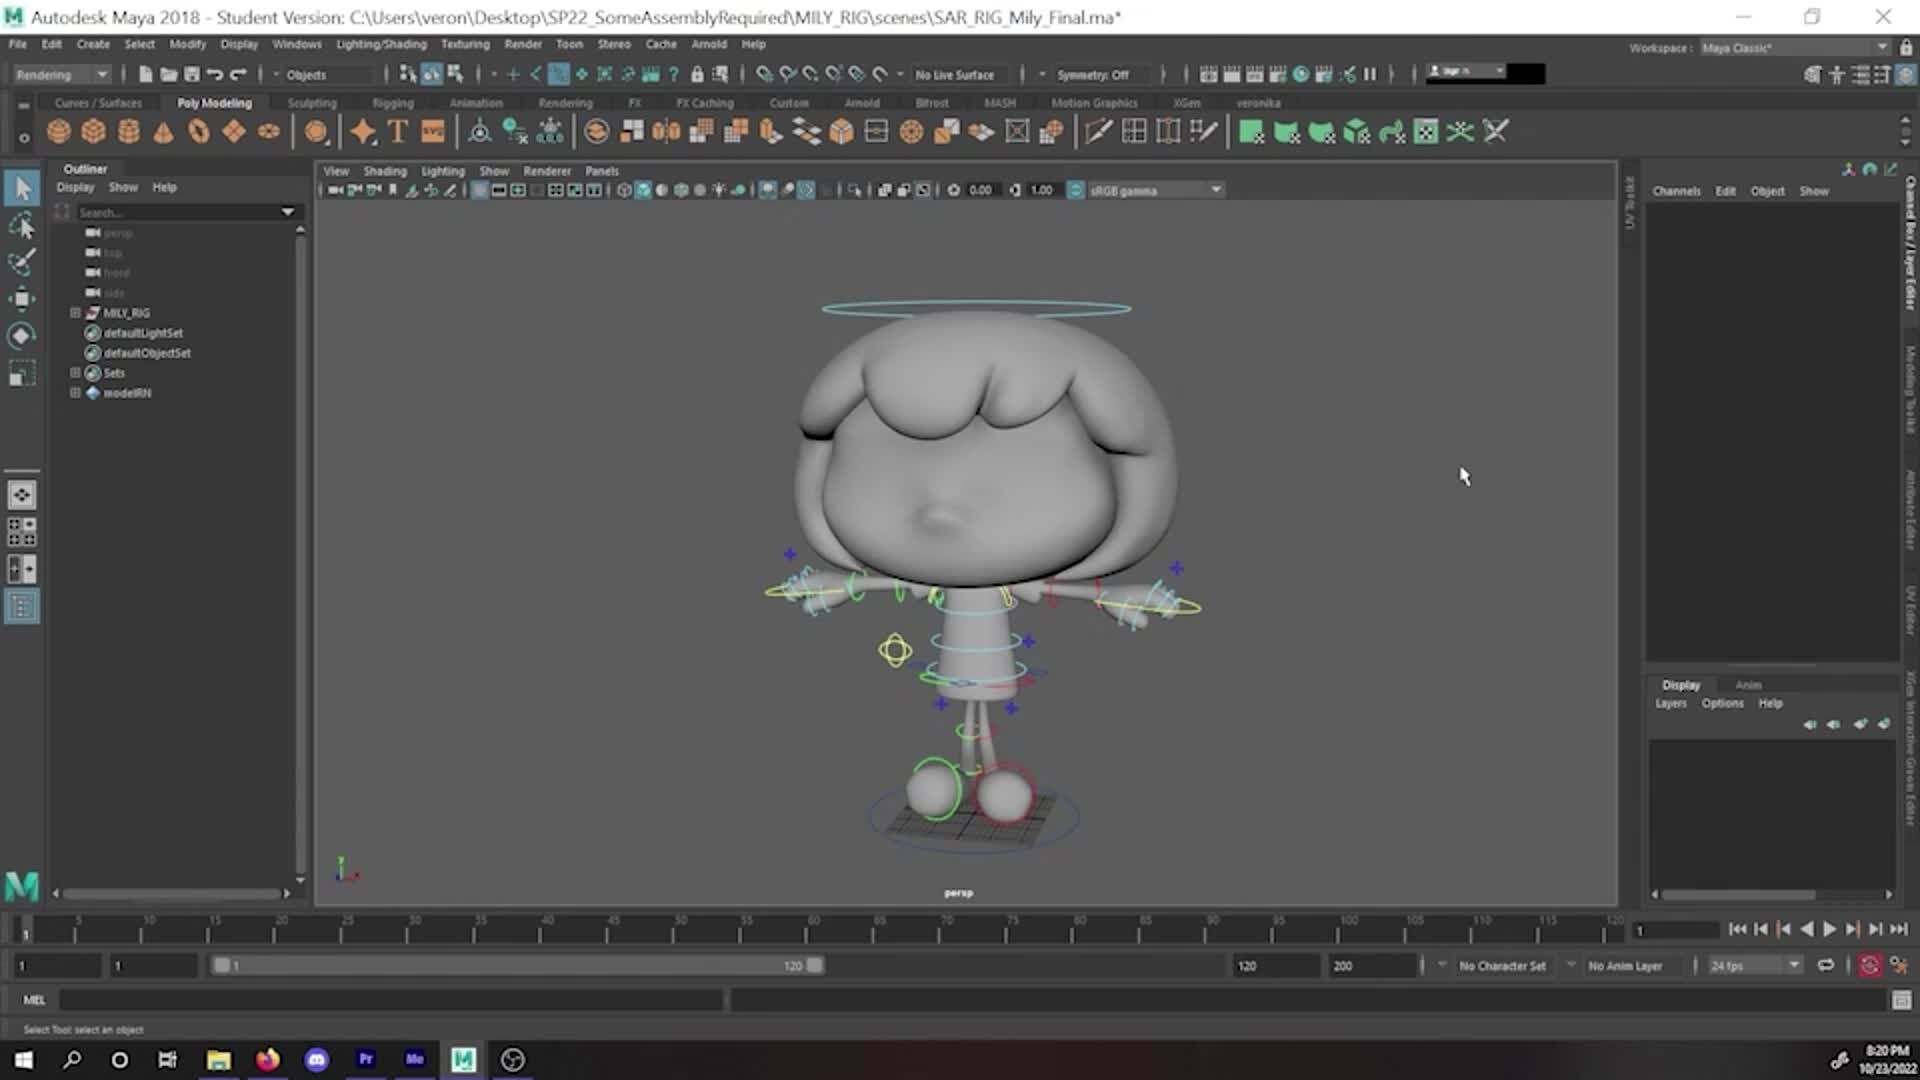Viewport: 1920px width, 1080px height.
Task: Open the Layers menu in layer editor
Action: click(x=1670, y=703)
